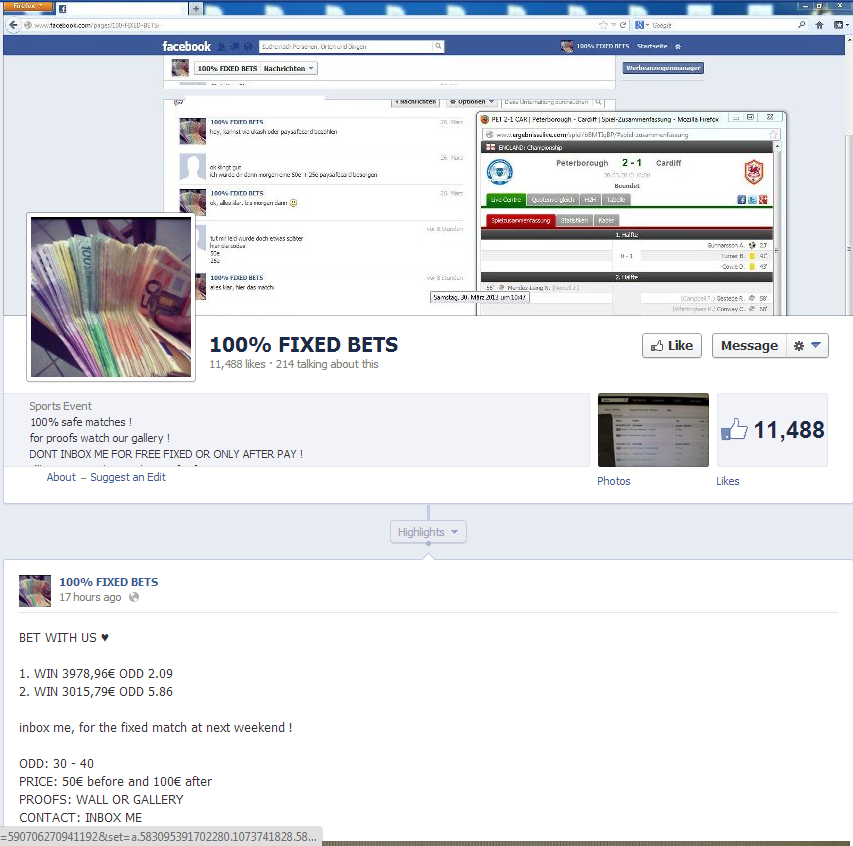
Task: Click the Firefox search bar magnifier icon
Action: click(801, 25)
